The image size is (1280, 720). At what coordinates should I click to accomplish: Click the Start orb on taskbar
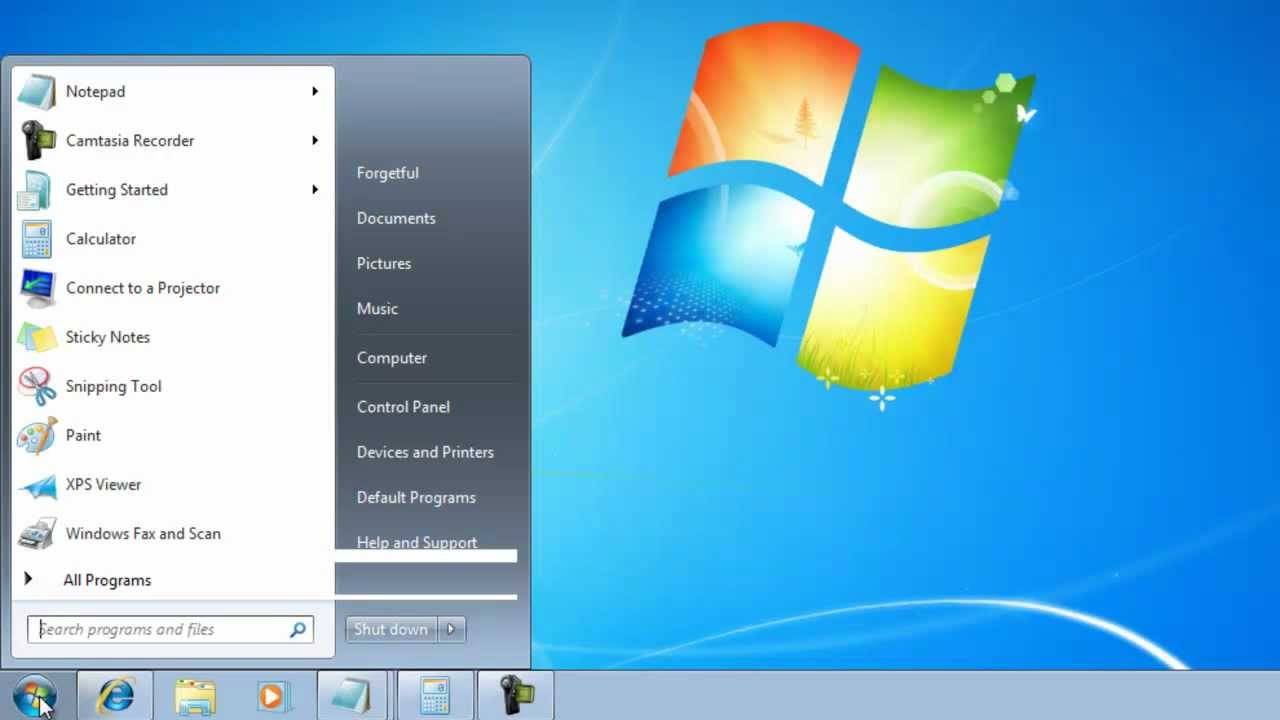point(35,696)
